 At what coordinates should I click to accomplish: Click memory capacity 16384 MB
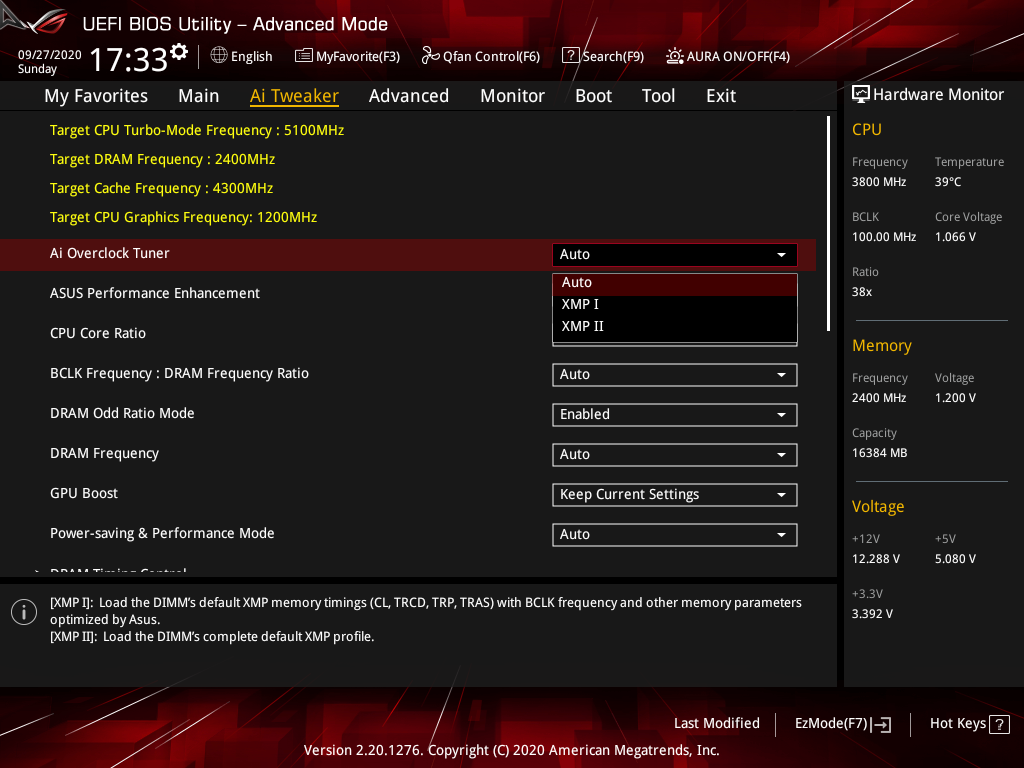pos(880,453)
